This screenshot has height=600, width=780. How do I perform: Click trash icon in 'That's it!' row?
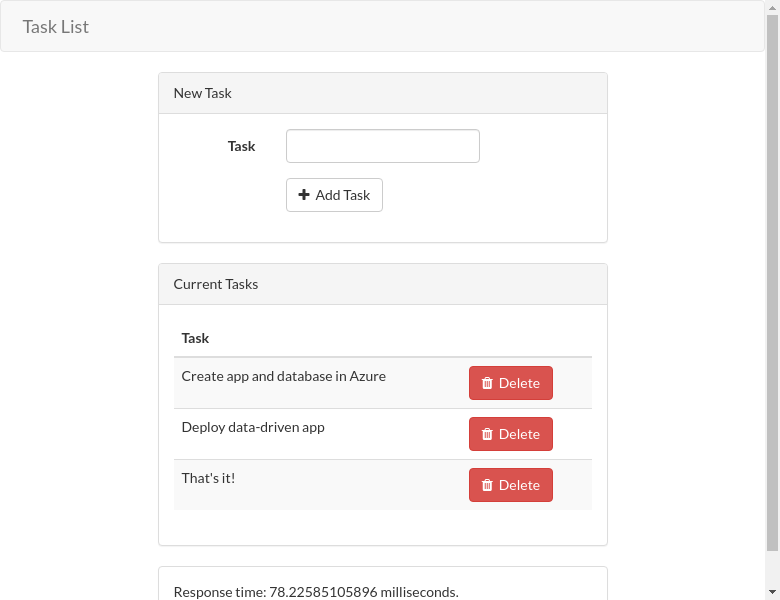[x=487, y=485]
